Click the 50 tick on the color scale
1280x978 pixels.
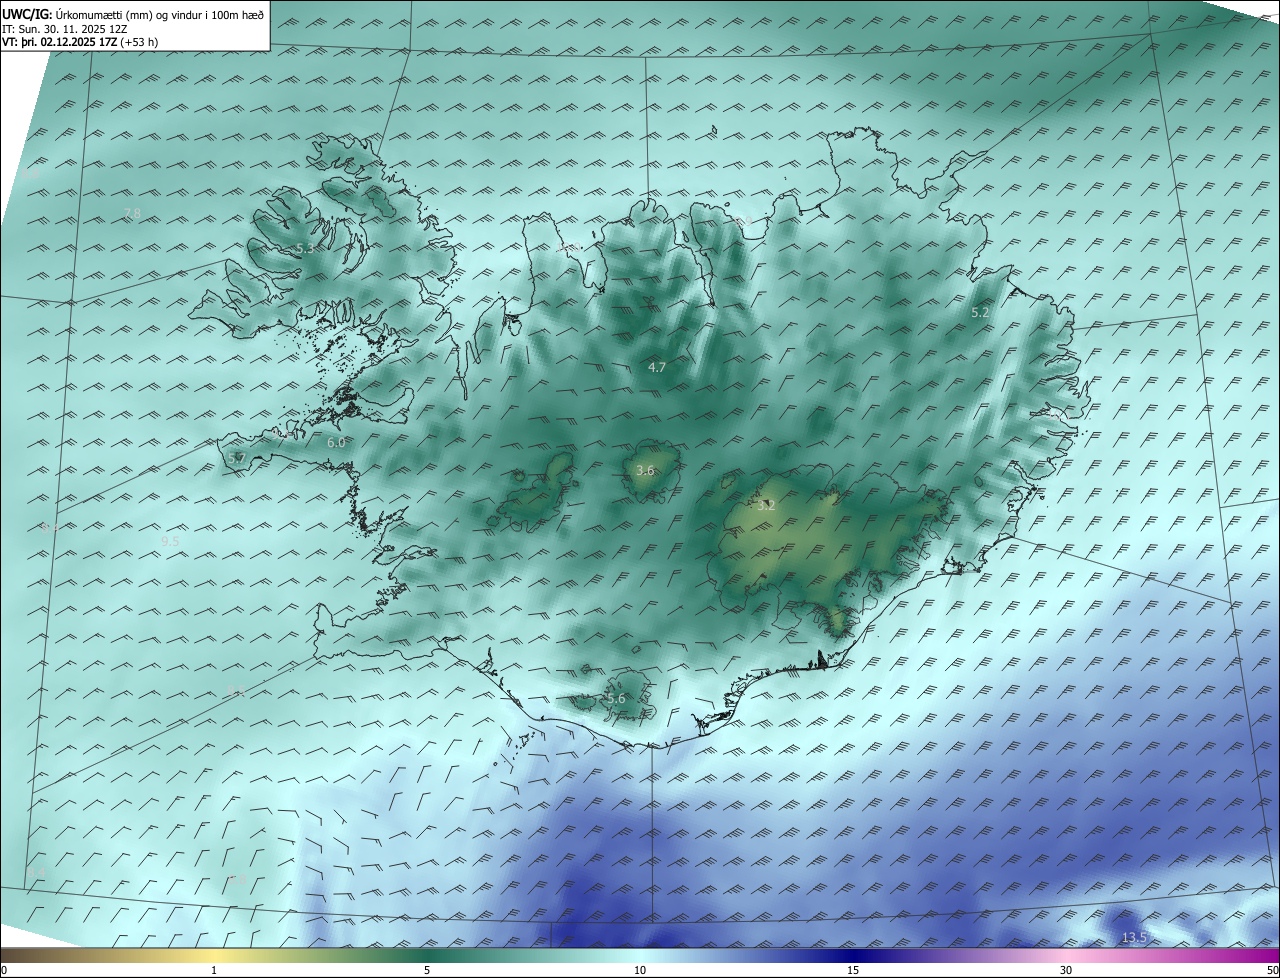coord(1272,970)
